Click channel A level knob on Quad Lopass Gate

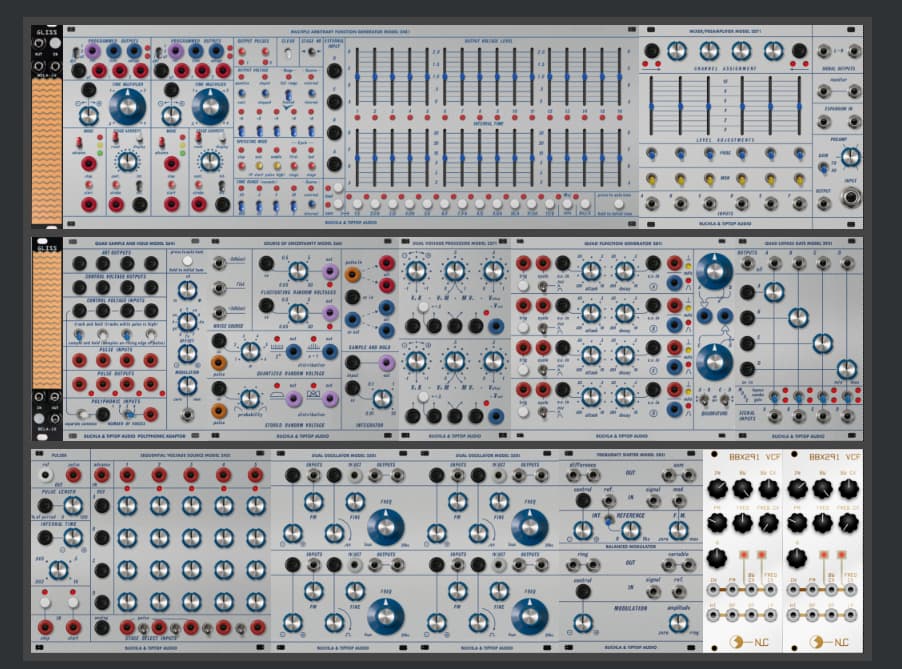(x=774, y=292)
